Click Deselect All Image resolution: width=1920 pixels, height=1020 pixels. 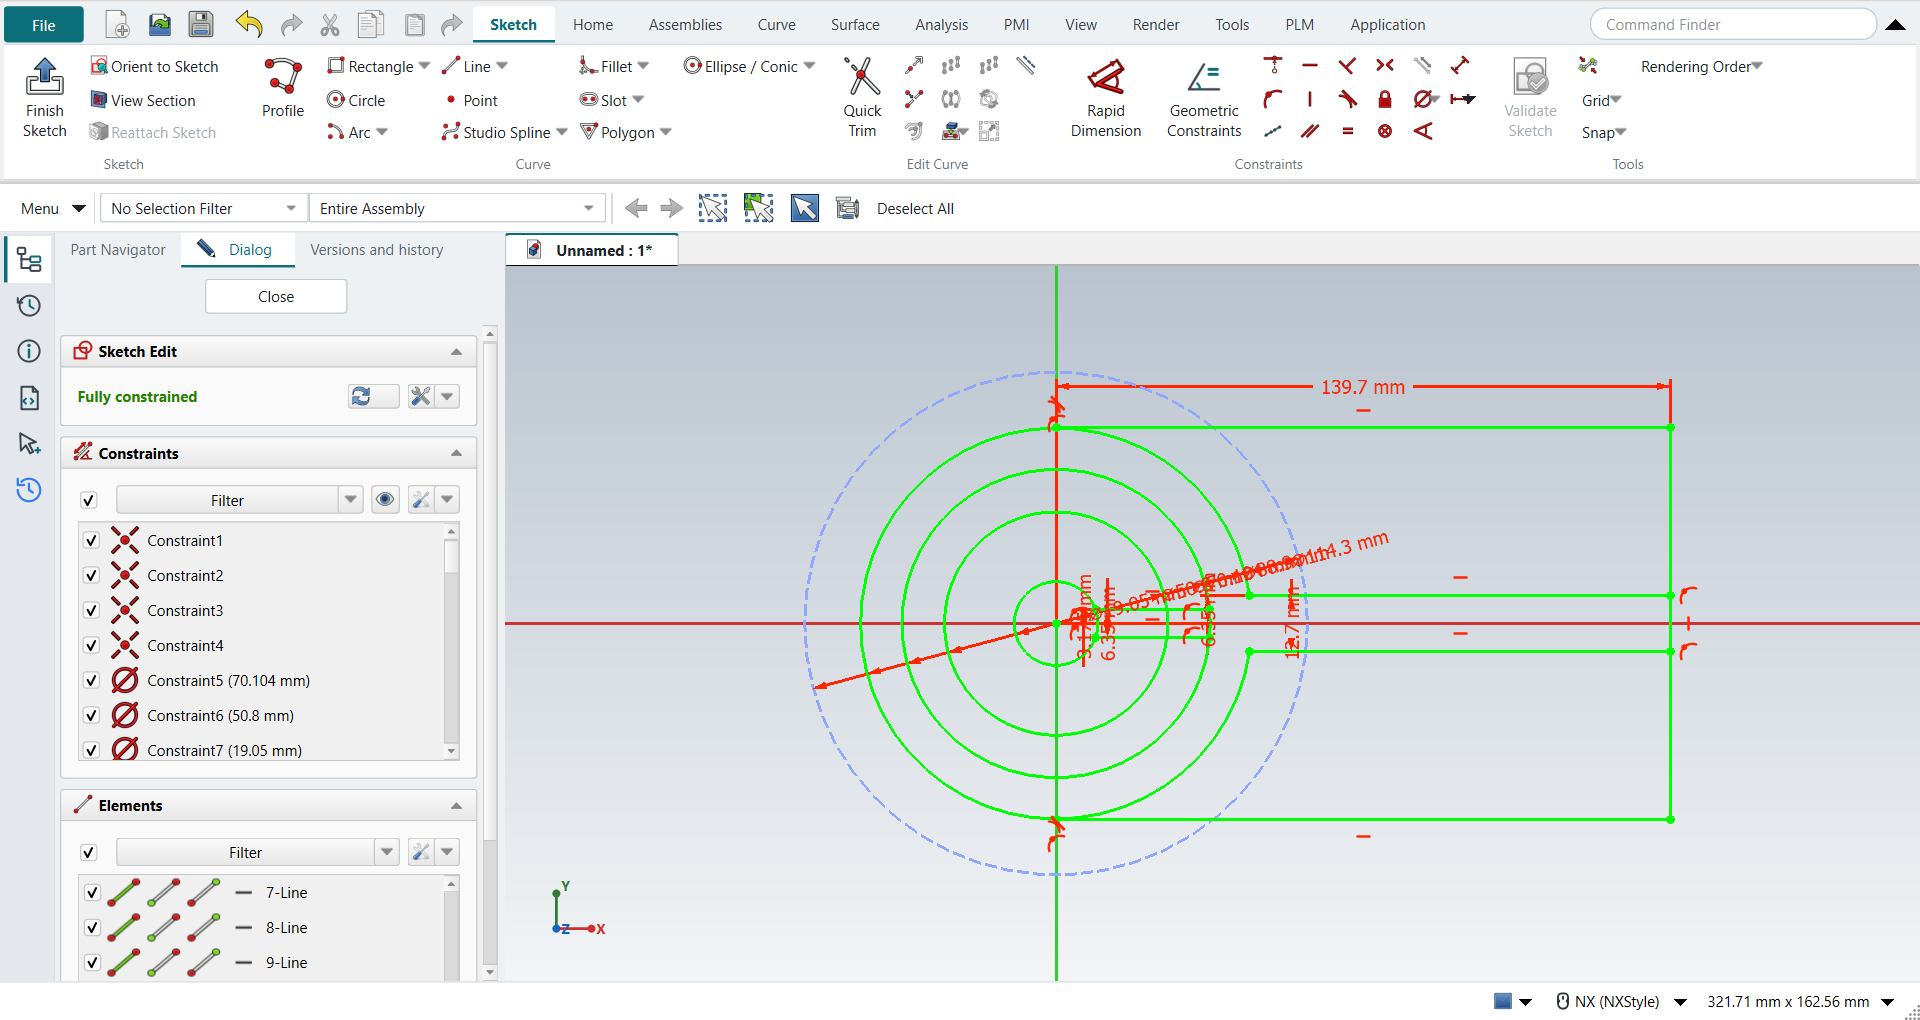(915, 208)
